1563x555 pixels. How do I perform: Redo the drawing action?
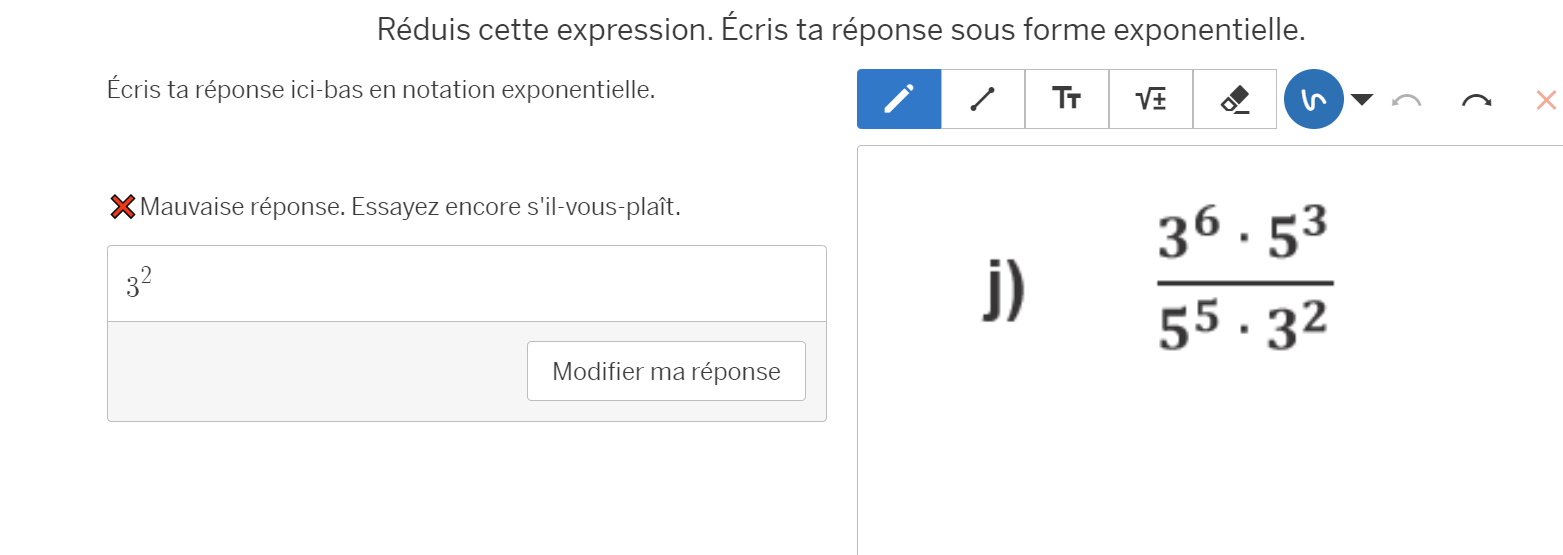coord(1476,100)
